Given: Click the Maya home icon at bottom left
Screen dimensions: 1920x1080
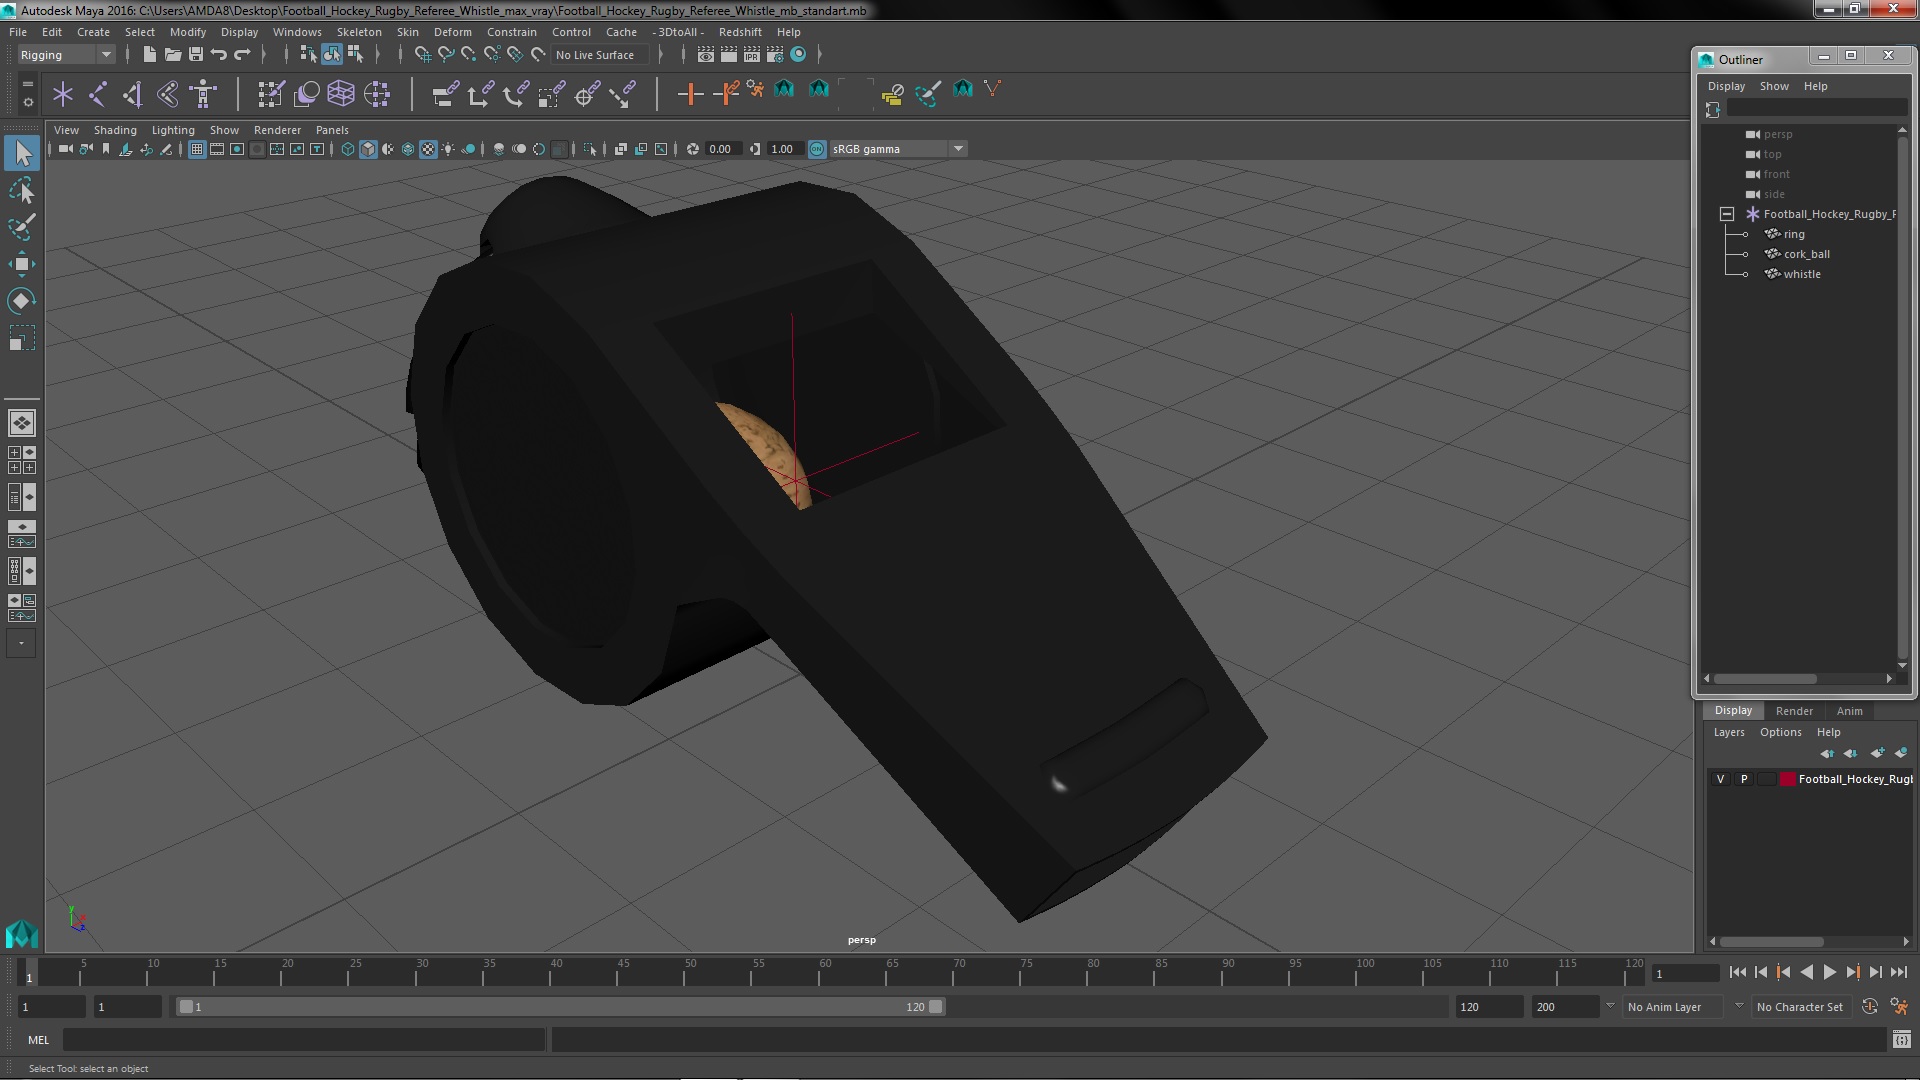Looking at the screenshot, I should (x=22, y=934).
